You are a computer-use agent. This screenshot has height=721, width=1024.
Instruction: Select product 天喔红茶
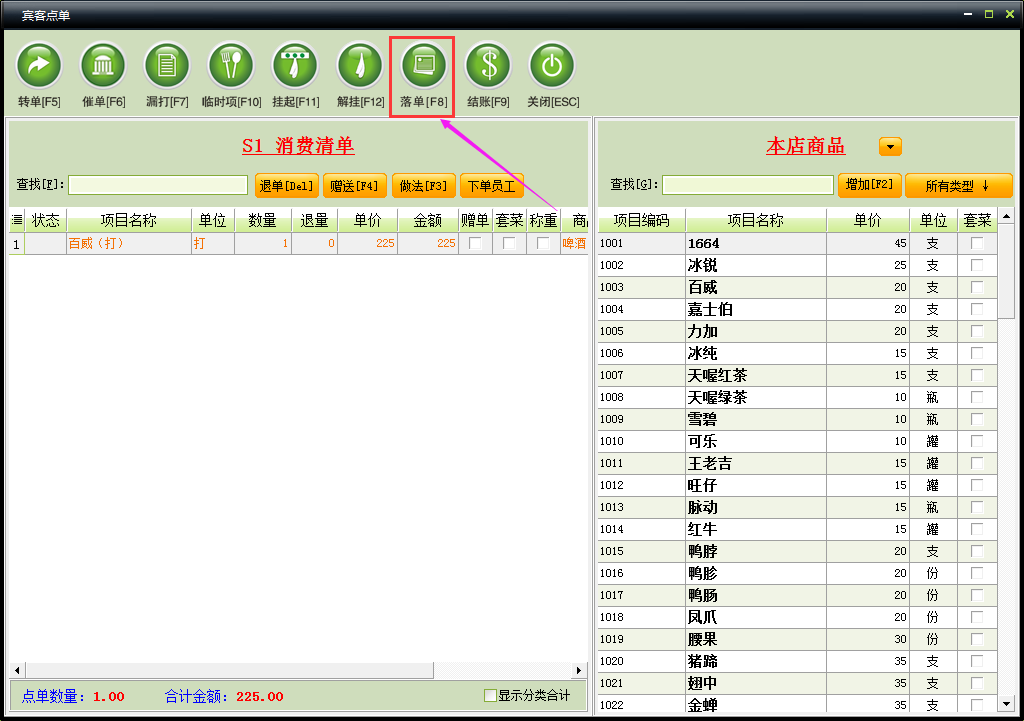coord(717,375)
